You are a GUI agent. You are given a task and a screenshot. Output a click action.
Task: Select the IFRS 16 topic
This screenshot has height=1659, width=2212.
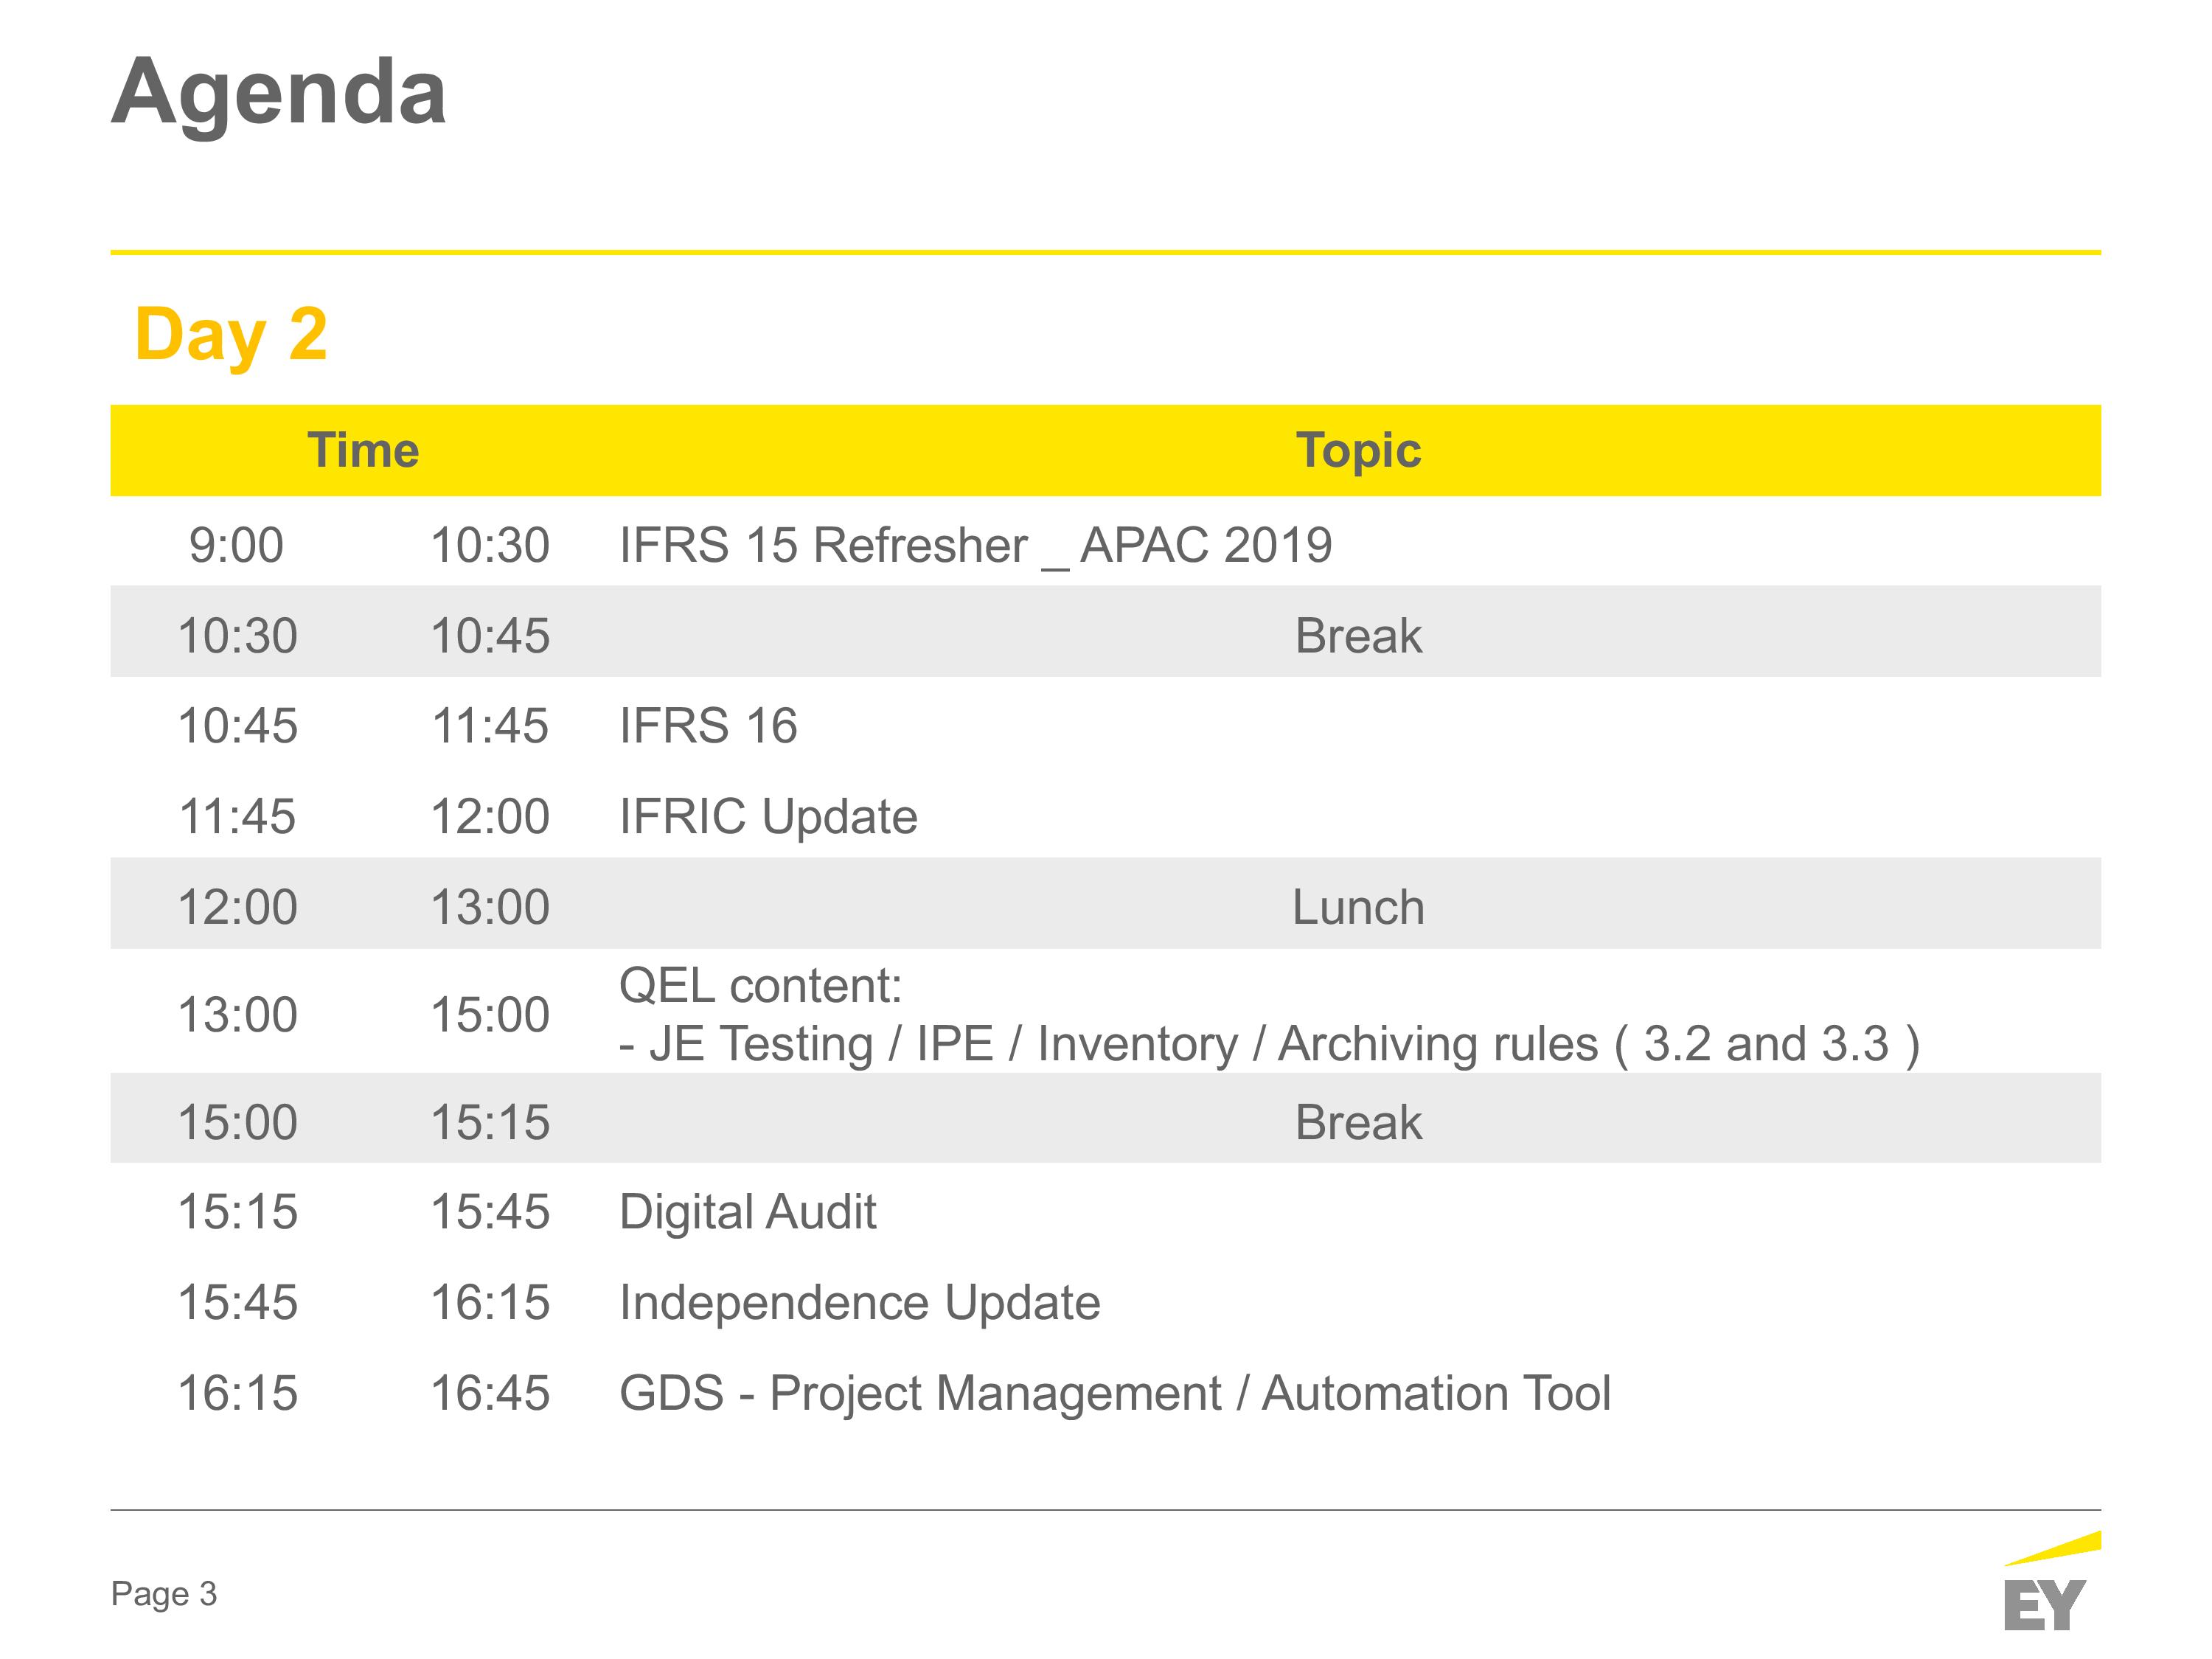[708, 726]
